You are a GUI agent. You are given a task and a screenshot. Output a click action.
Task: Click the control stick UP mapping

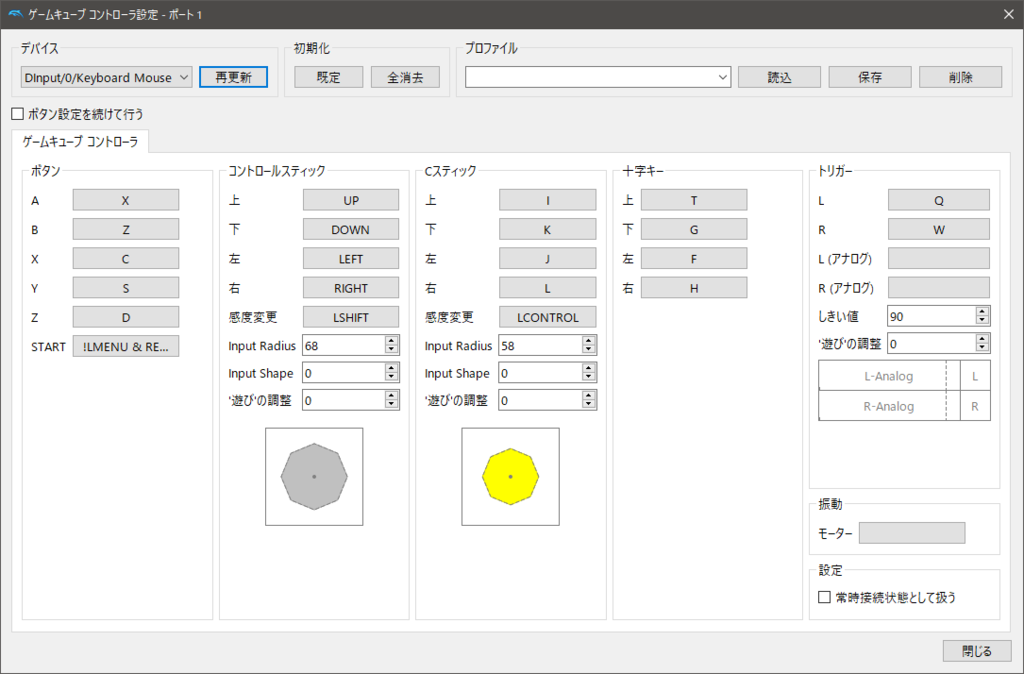pyautogui.click(x=351, y=201)
